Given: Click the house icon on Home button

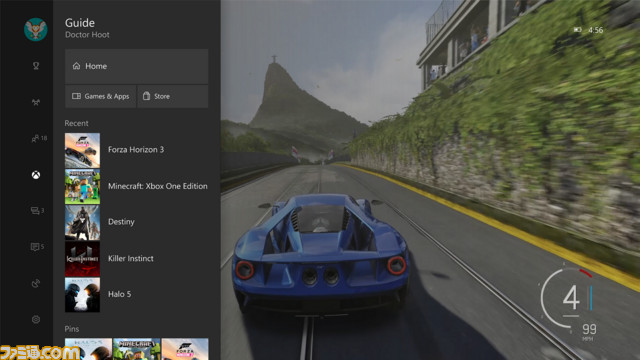Looking at the screenshot, I should (x=76, y=66).
